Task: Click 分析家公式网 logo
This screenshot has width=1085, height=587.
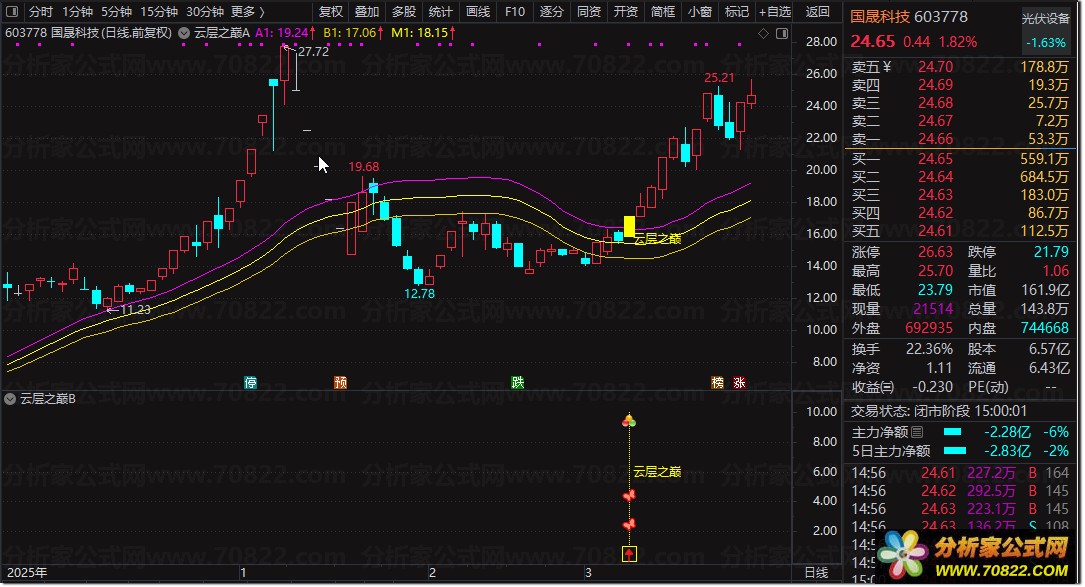Action: pyautogui.click(x=974, y=556)
